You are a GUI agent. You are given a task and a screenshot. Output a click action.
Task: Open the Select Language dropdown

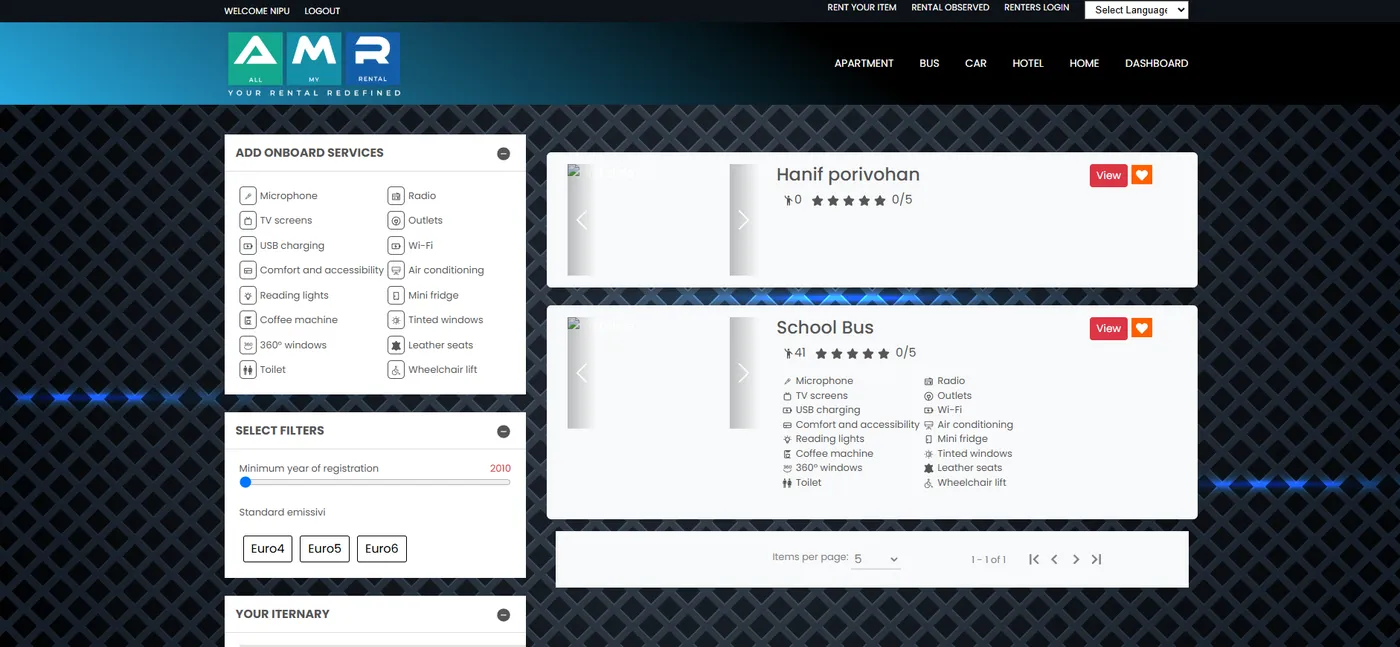click(1137, 10)
